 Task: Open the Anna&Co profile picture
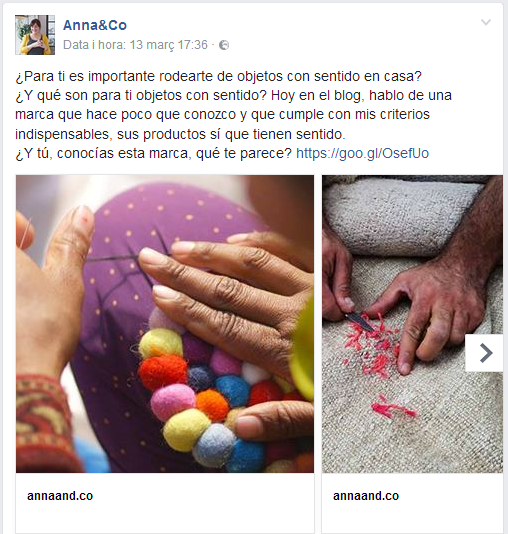coord(35,35)
